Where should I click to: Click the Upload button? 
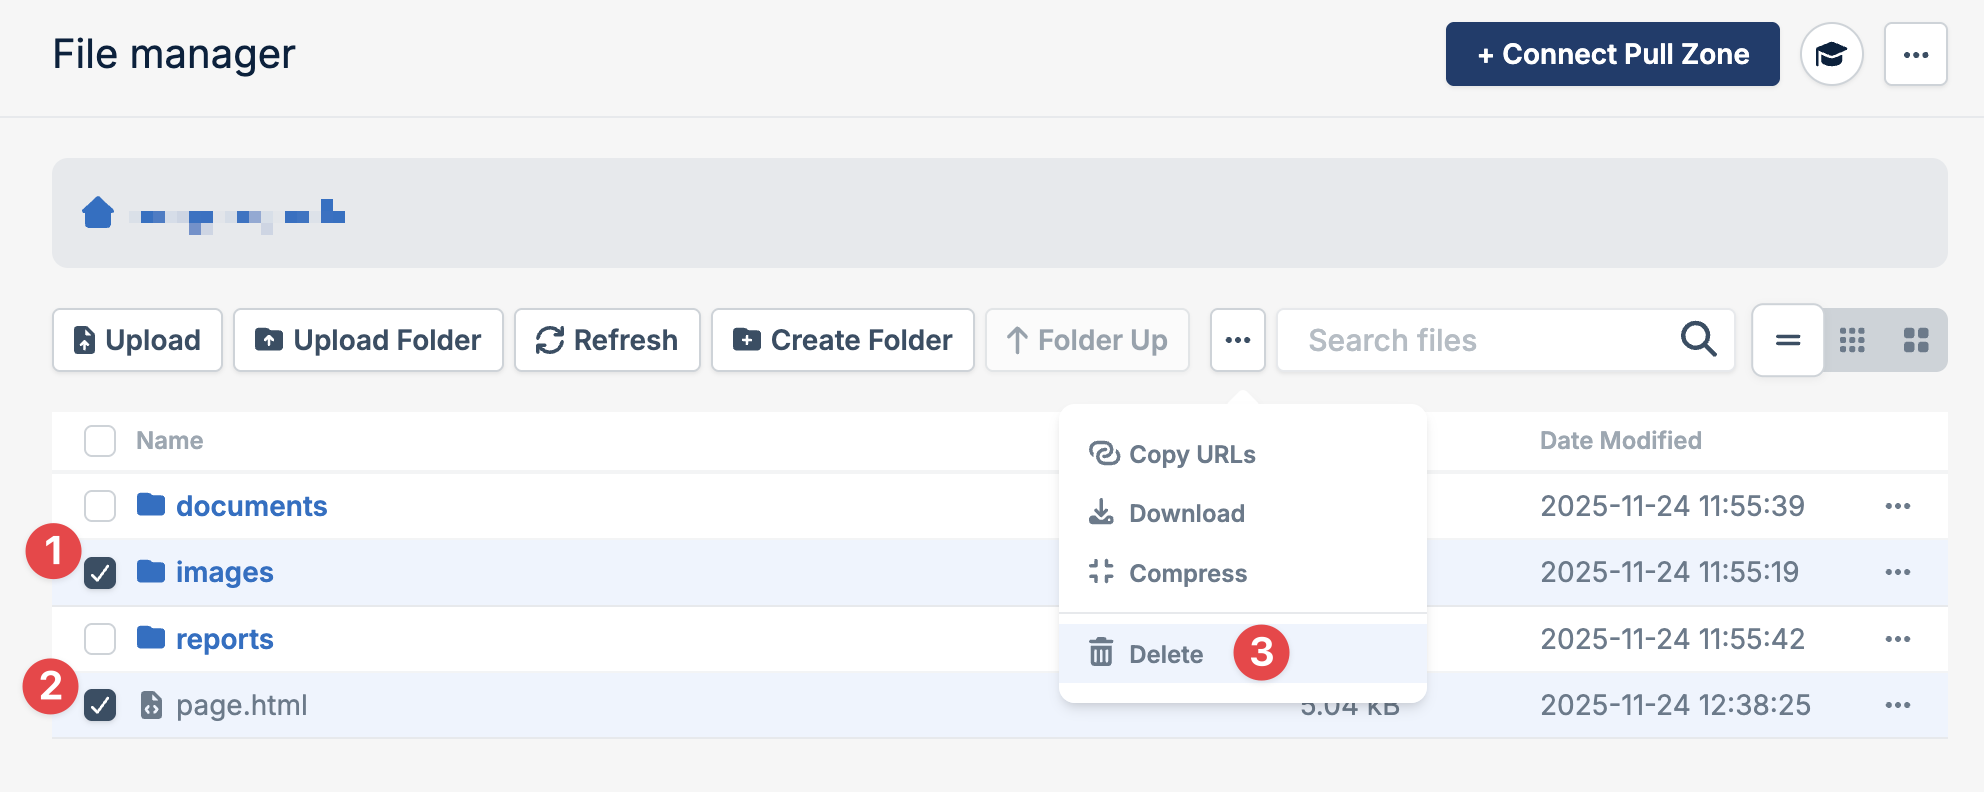pos(137,340)
